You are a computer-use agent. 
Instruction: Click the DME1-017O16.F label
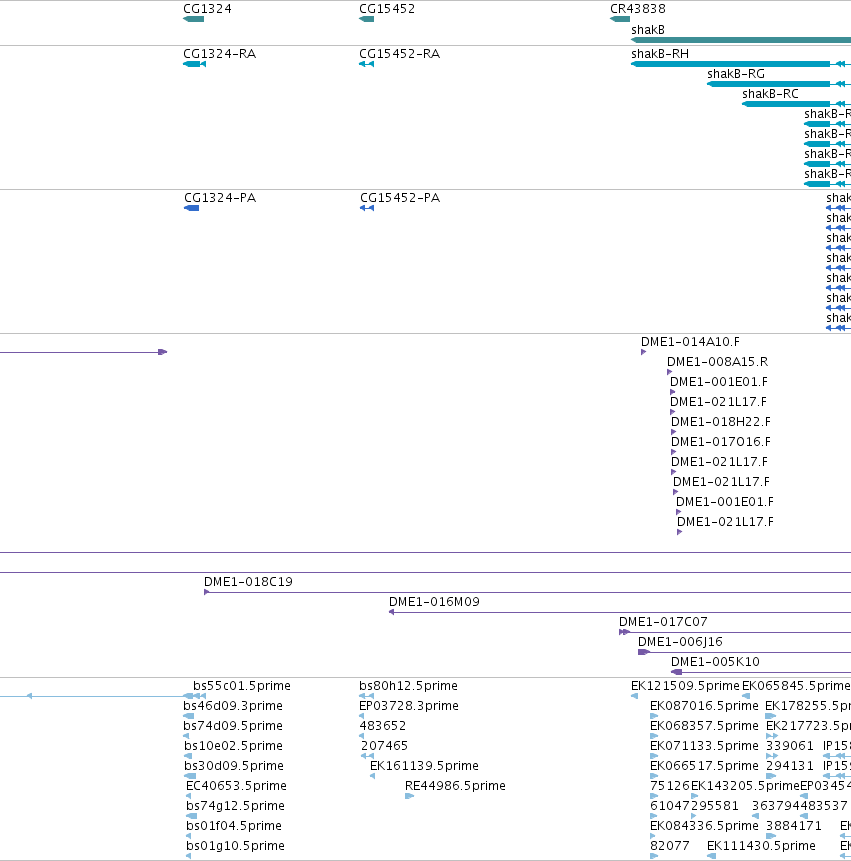720,441
